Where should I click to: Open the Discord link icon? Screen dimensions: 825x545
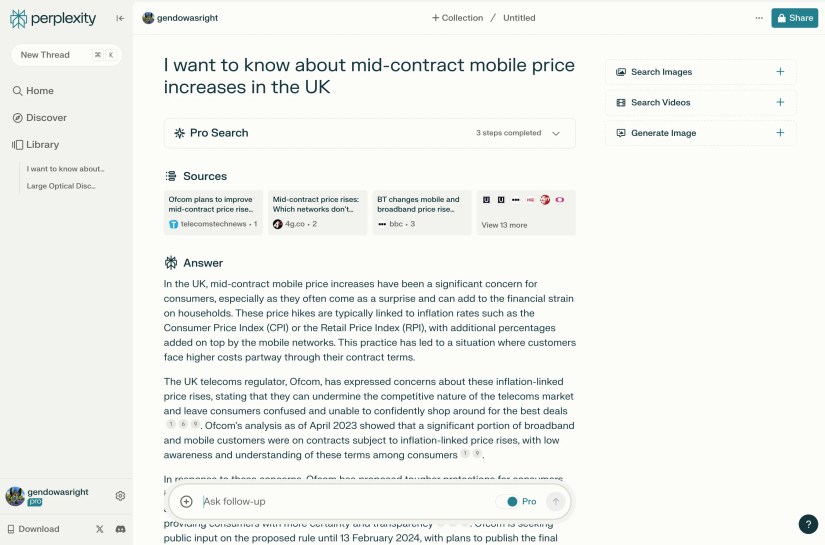point(120,529)
